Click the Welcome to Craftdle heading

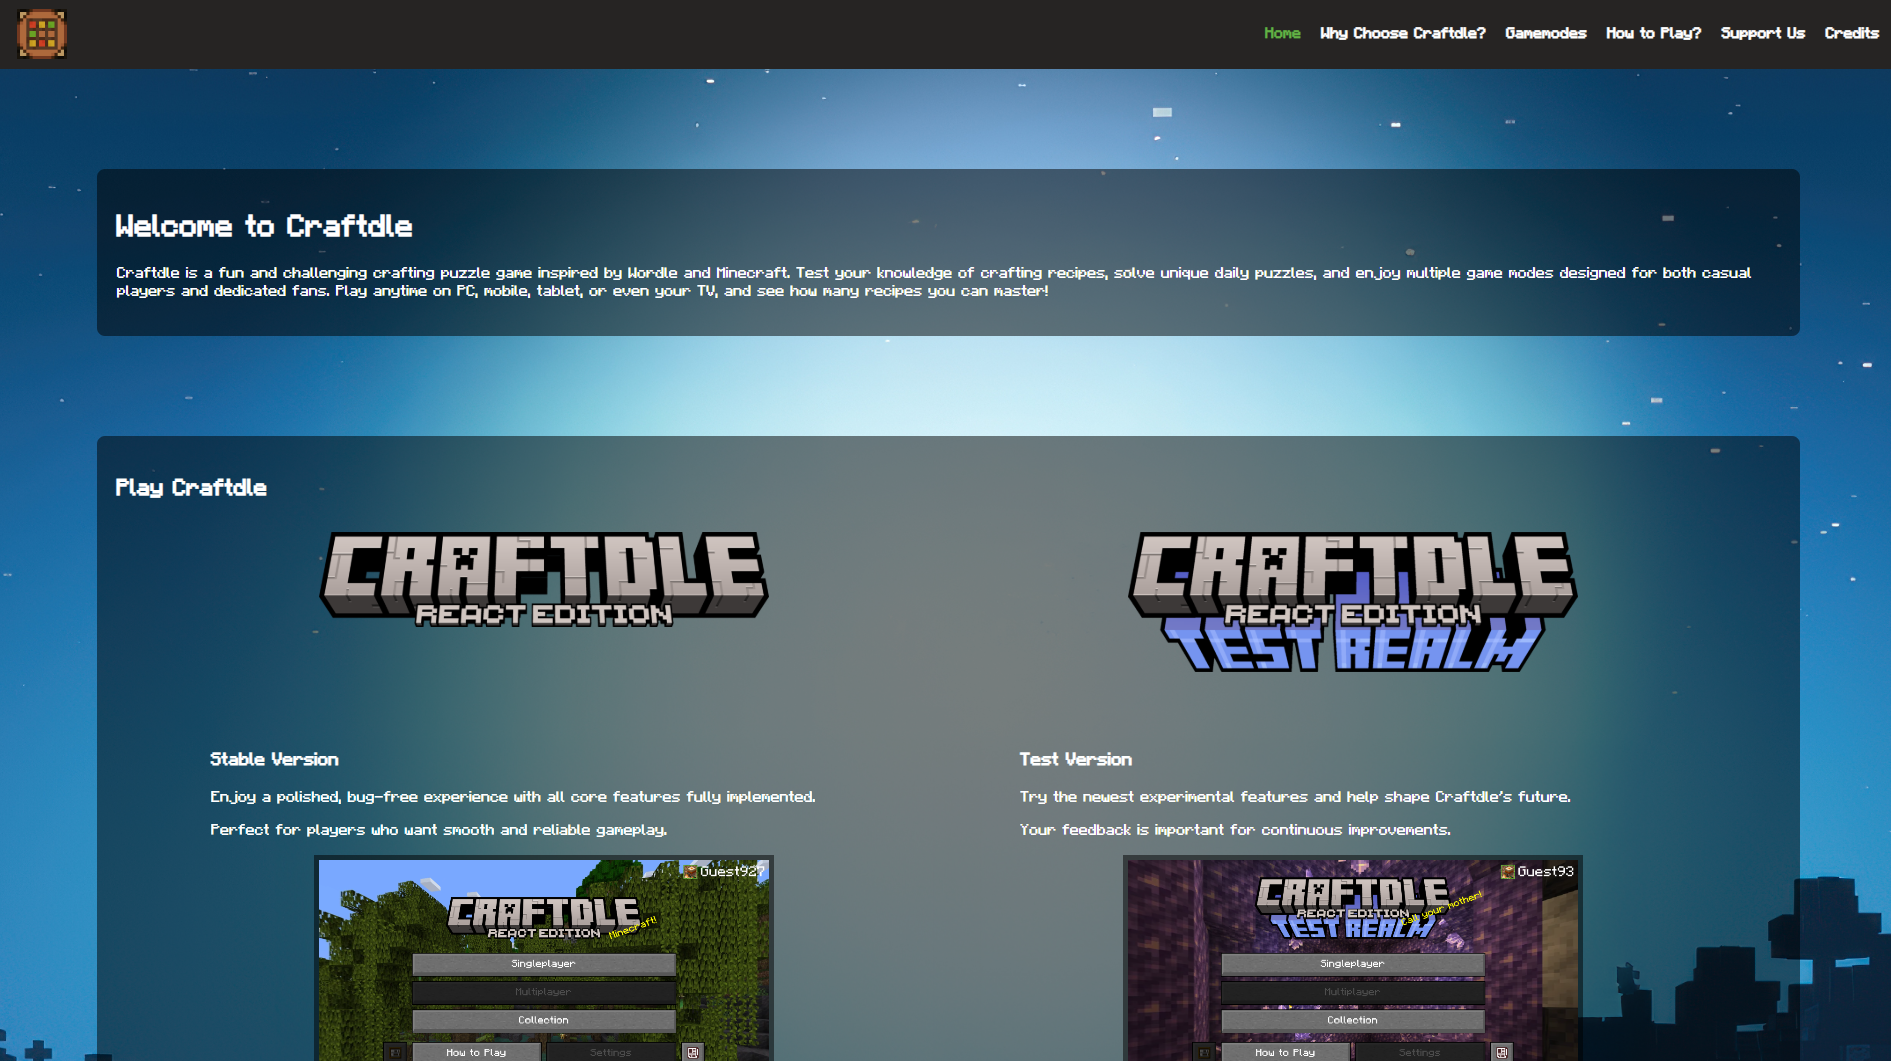[264, 226]
